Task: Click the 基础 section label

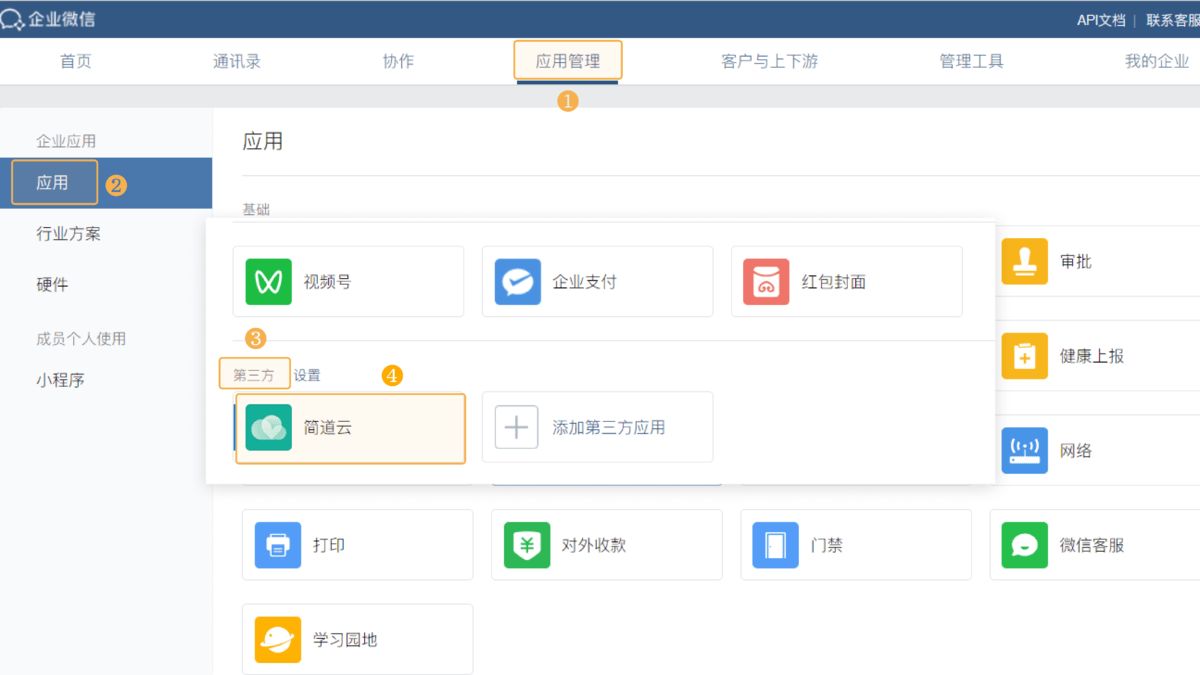Action: pyautogui.click(x=256, y=209)
